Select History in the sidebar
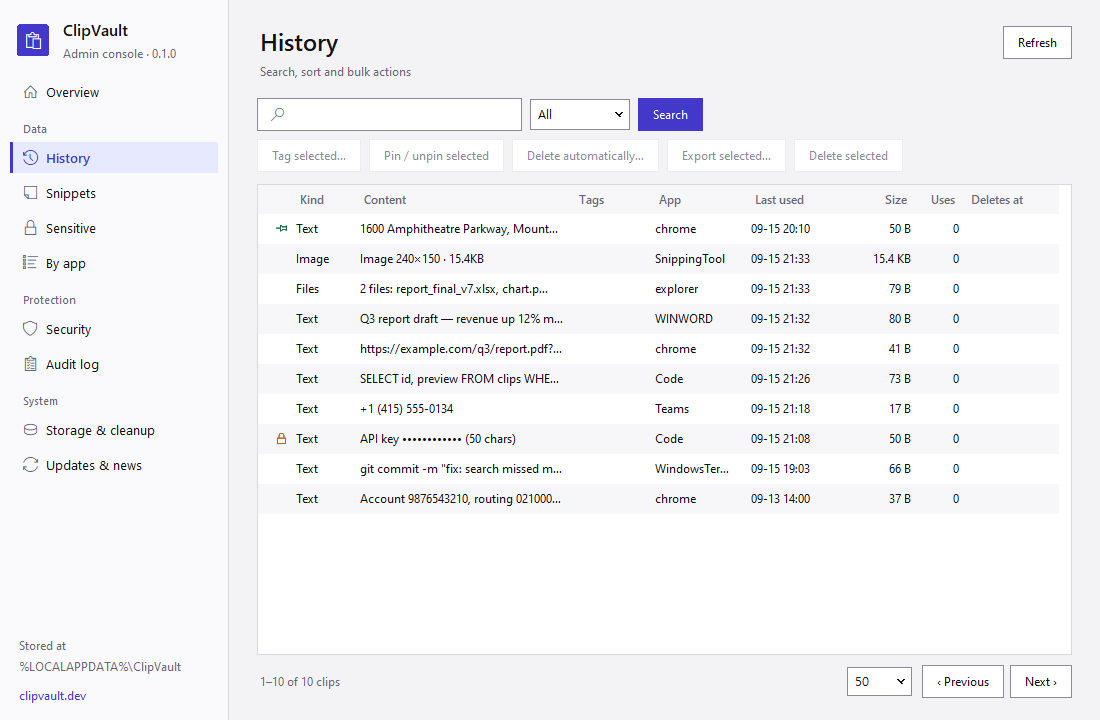This screenshot has width=1100, height=720. tap(114, 158)
